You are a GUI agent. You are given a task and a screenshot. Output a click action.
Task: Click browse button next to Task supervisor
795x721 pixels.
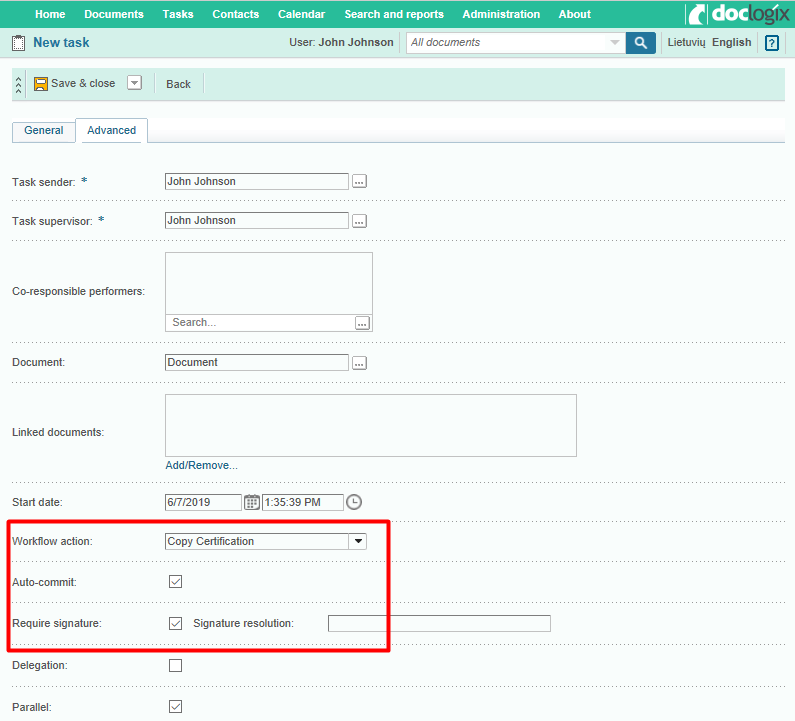pos(360,221)
